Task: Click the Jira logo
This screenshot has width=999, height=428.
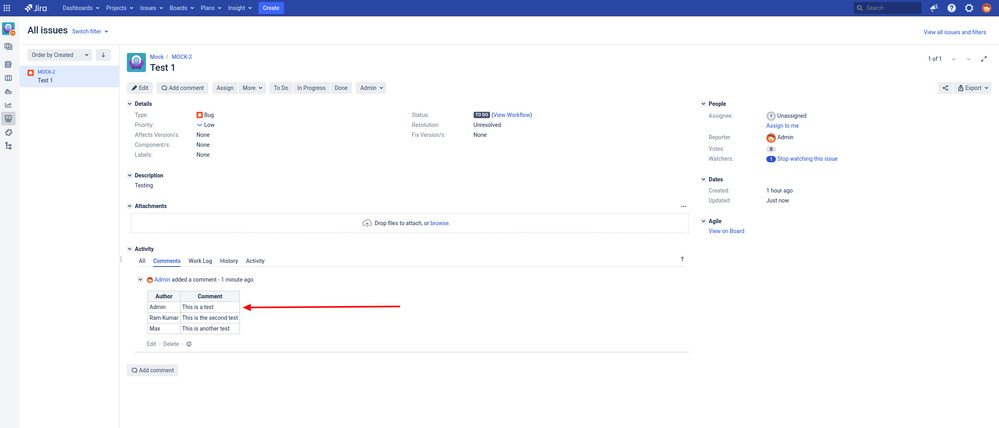Action: click(36, 8)
